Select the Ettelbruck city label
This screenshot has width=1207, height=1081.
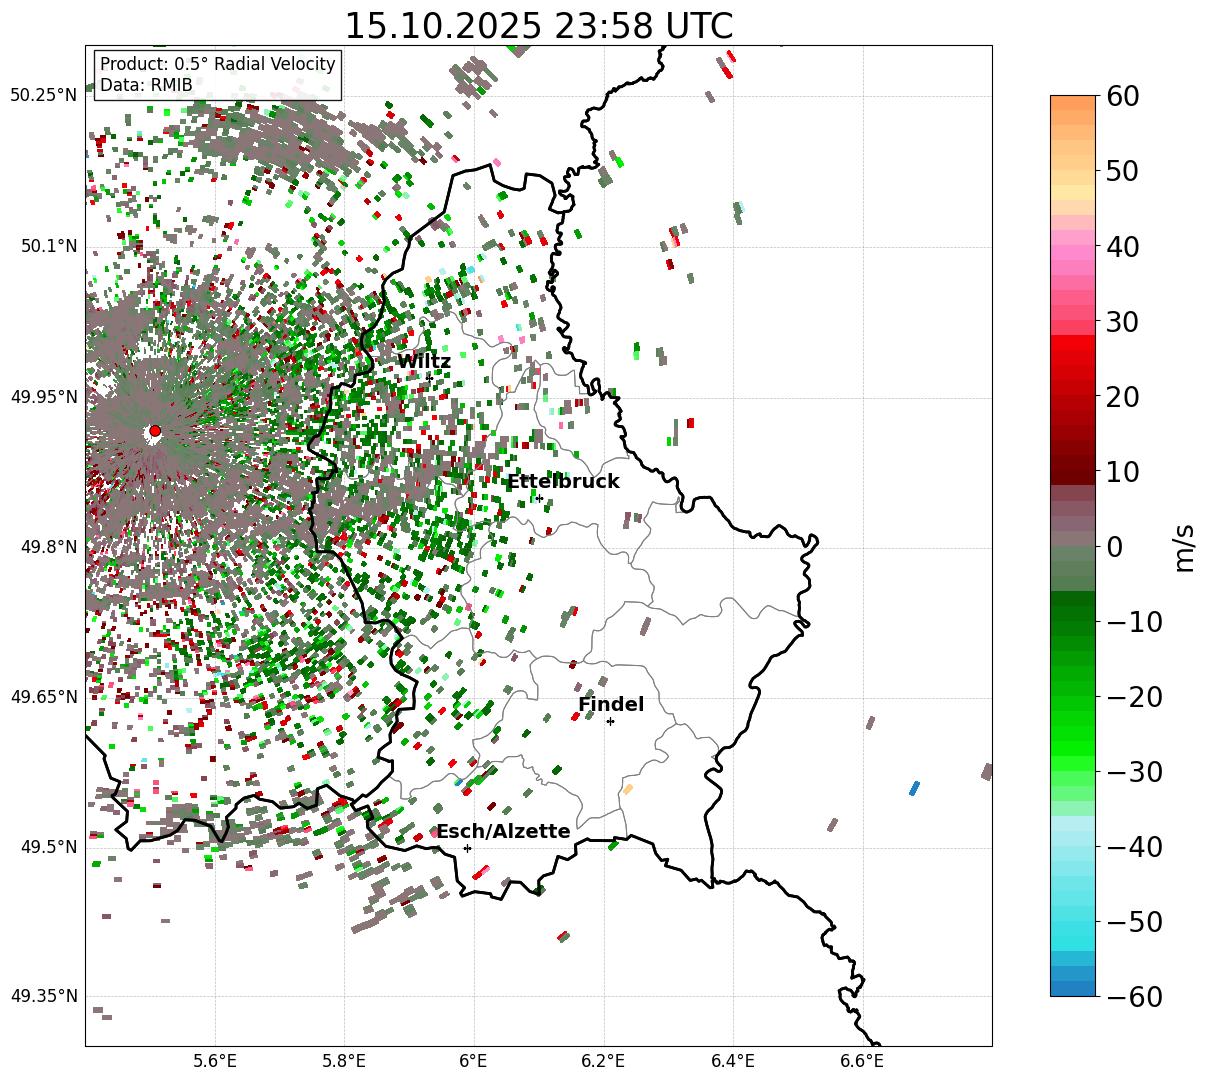tap(563, 482)
